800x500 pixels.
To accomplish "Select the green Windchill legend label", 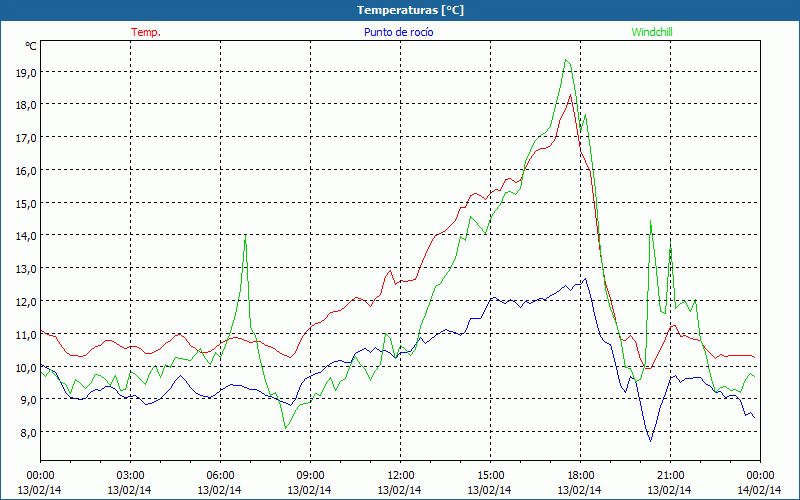I will (x=652, y=32).
